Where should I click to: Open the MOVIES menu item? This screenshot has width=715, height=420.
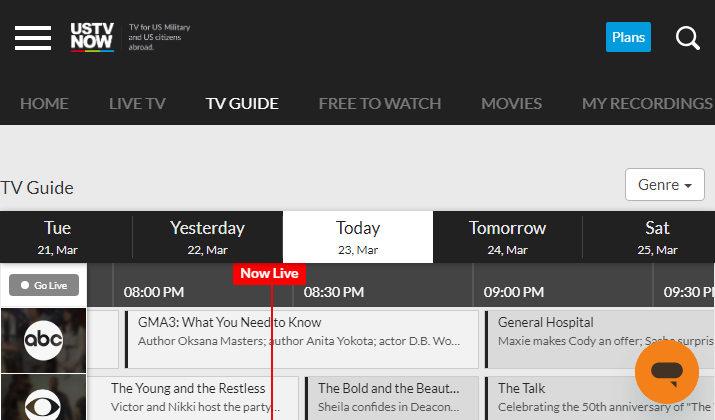(x=512, y=104)
